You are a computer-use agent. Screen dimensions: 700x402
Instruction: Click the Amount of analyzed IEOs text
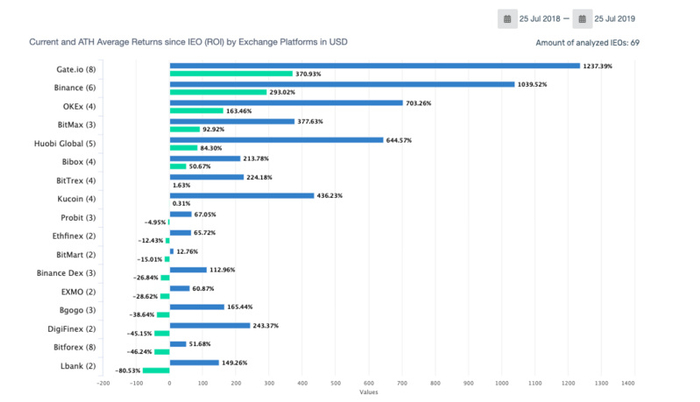point(588,43)
